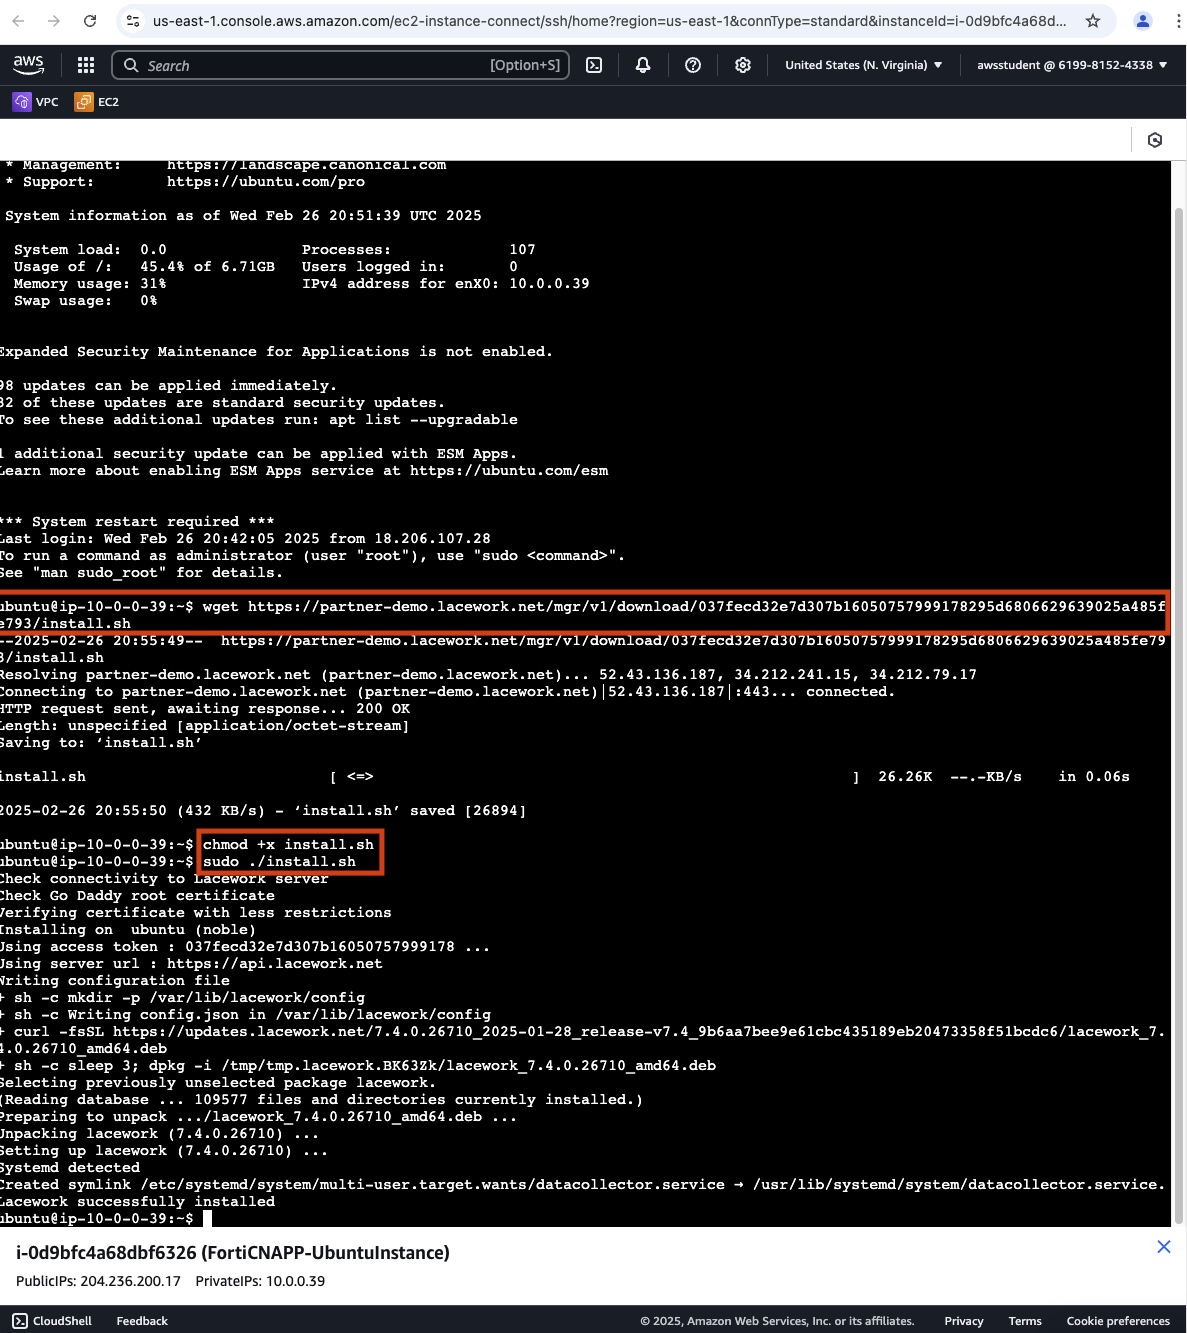
Task: Open the EC2 service shortcut
Action: pos(97,102)
